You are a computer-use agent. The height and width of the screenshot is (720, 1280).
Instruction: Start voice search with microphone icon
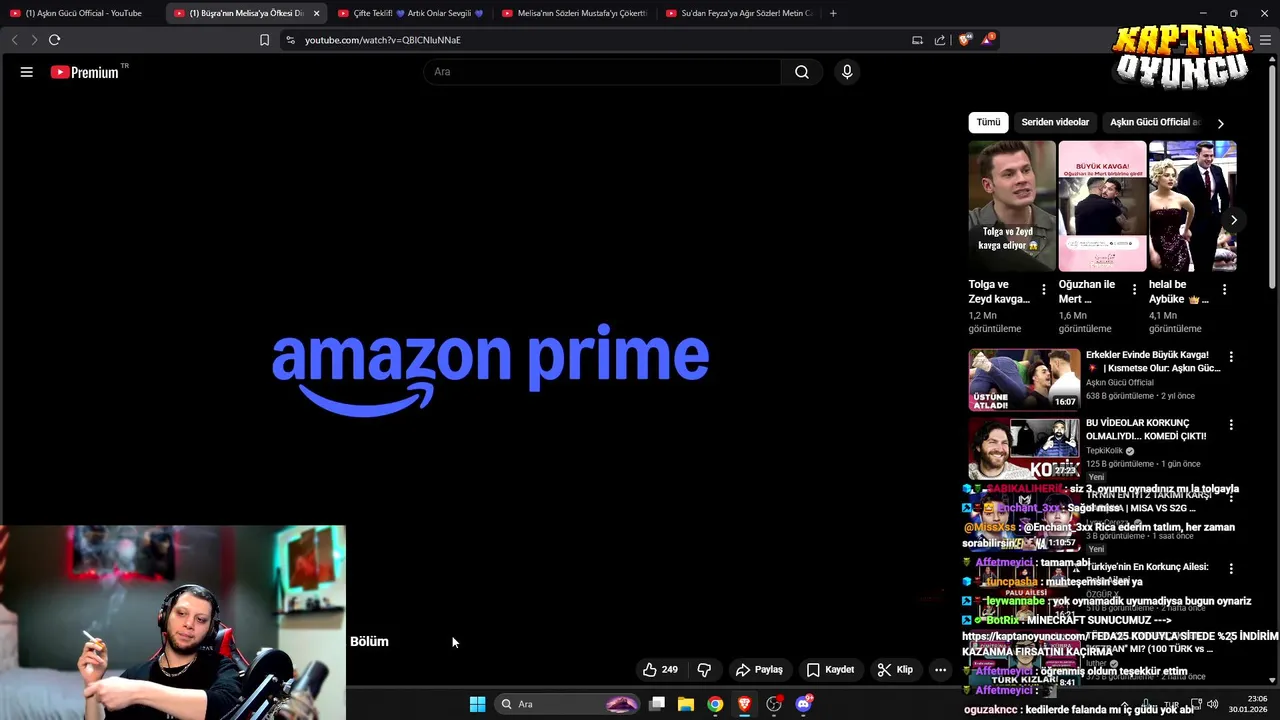[847, 72]
